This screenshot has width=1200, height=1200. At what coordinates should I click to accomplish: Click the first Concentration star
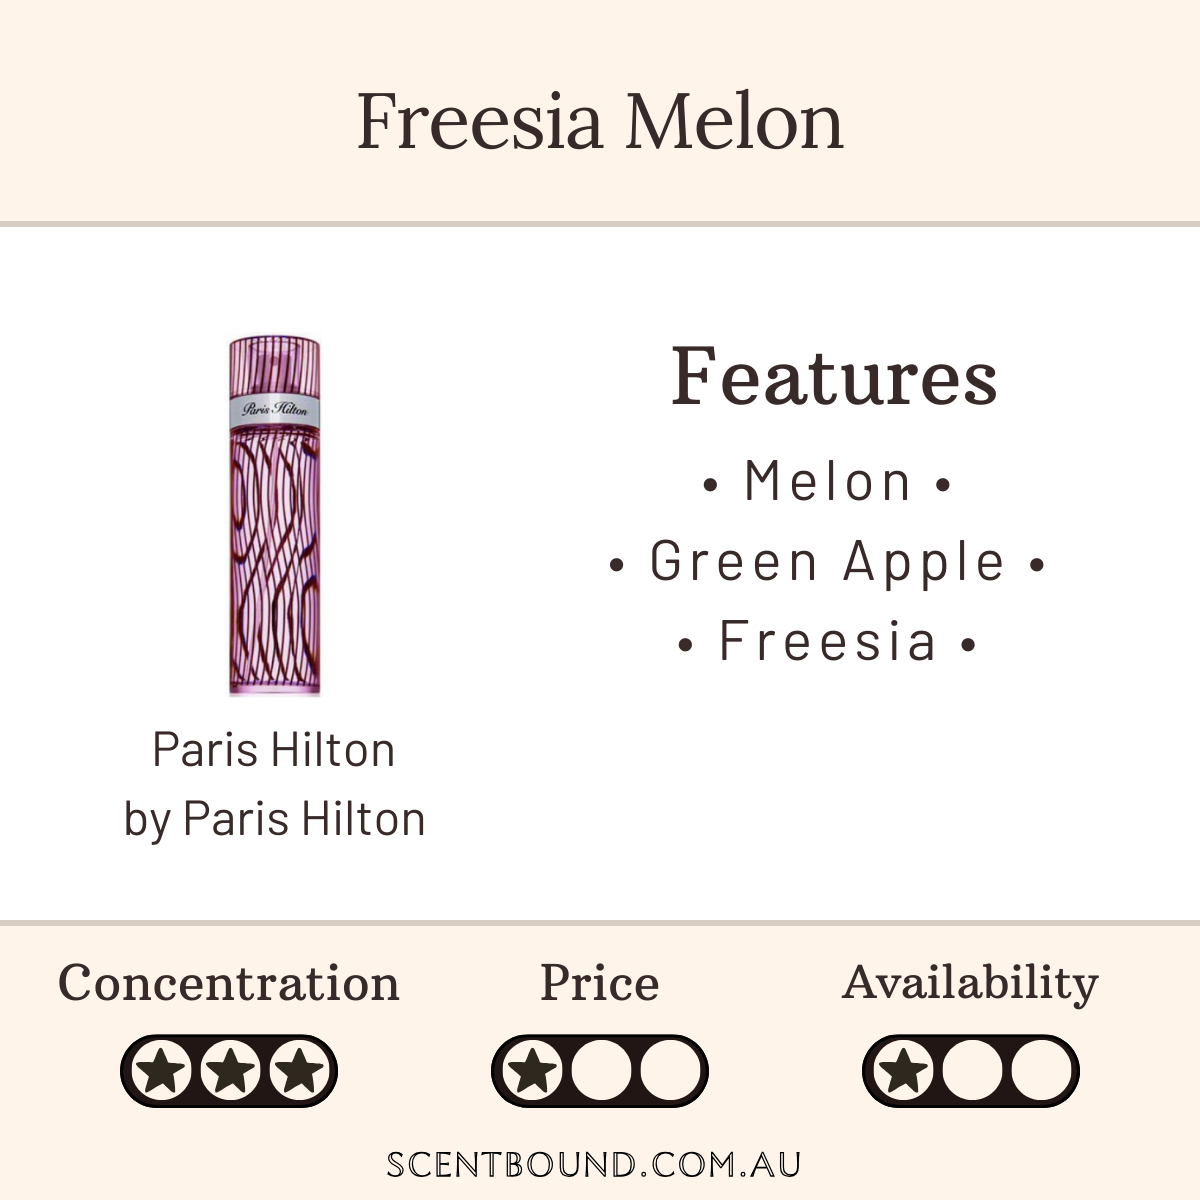[162, 1071]
